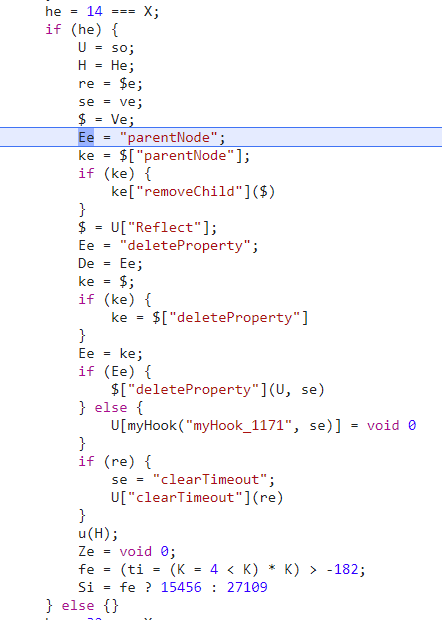Viewport: 442px width, 620px height.
Task: Click the else keyword after deleteProperty call
Action: pyautogui.click(x=111, y=408)
